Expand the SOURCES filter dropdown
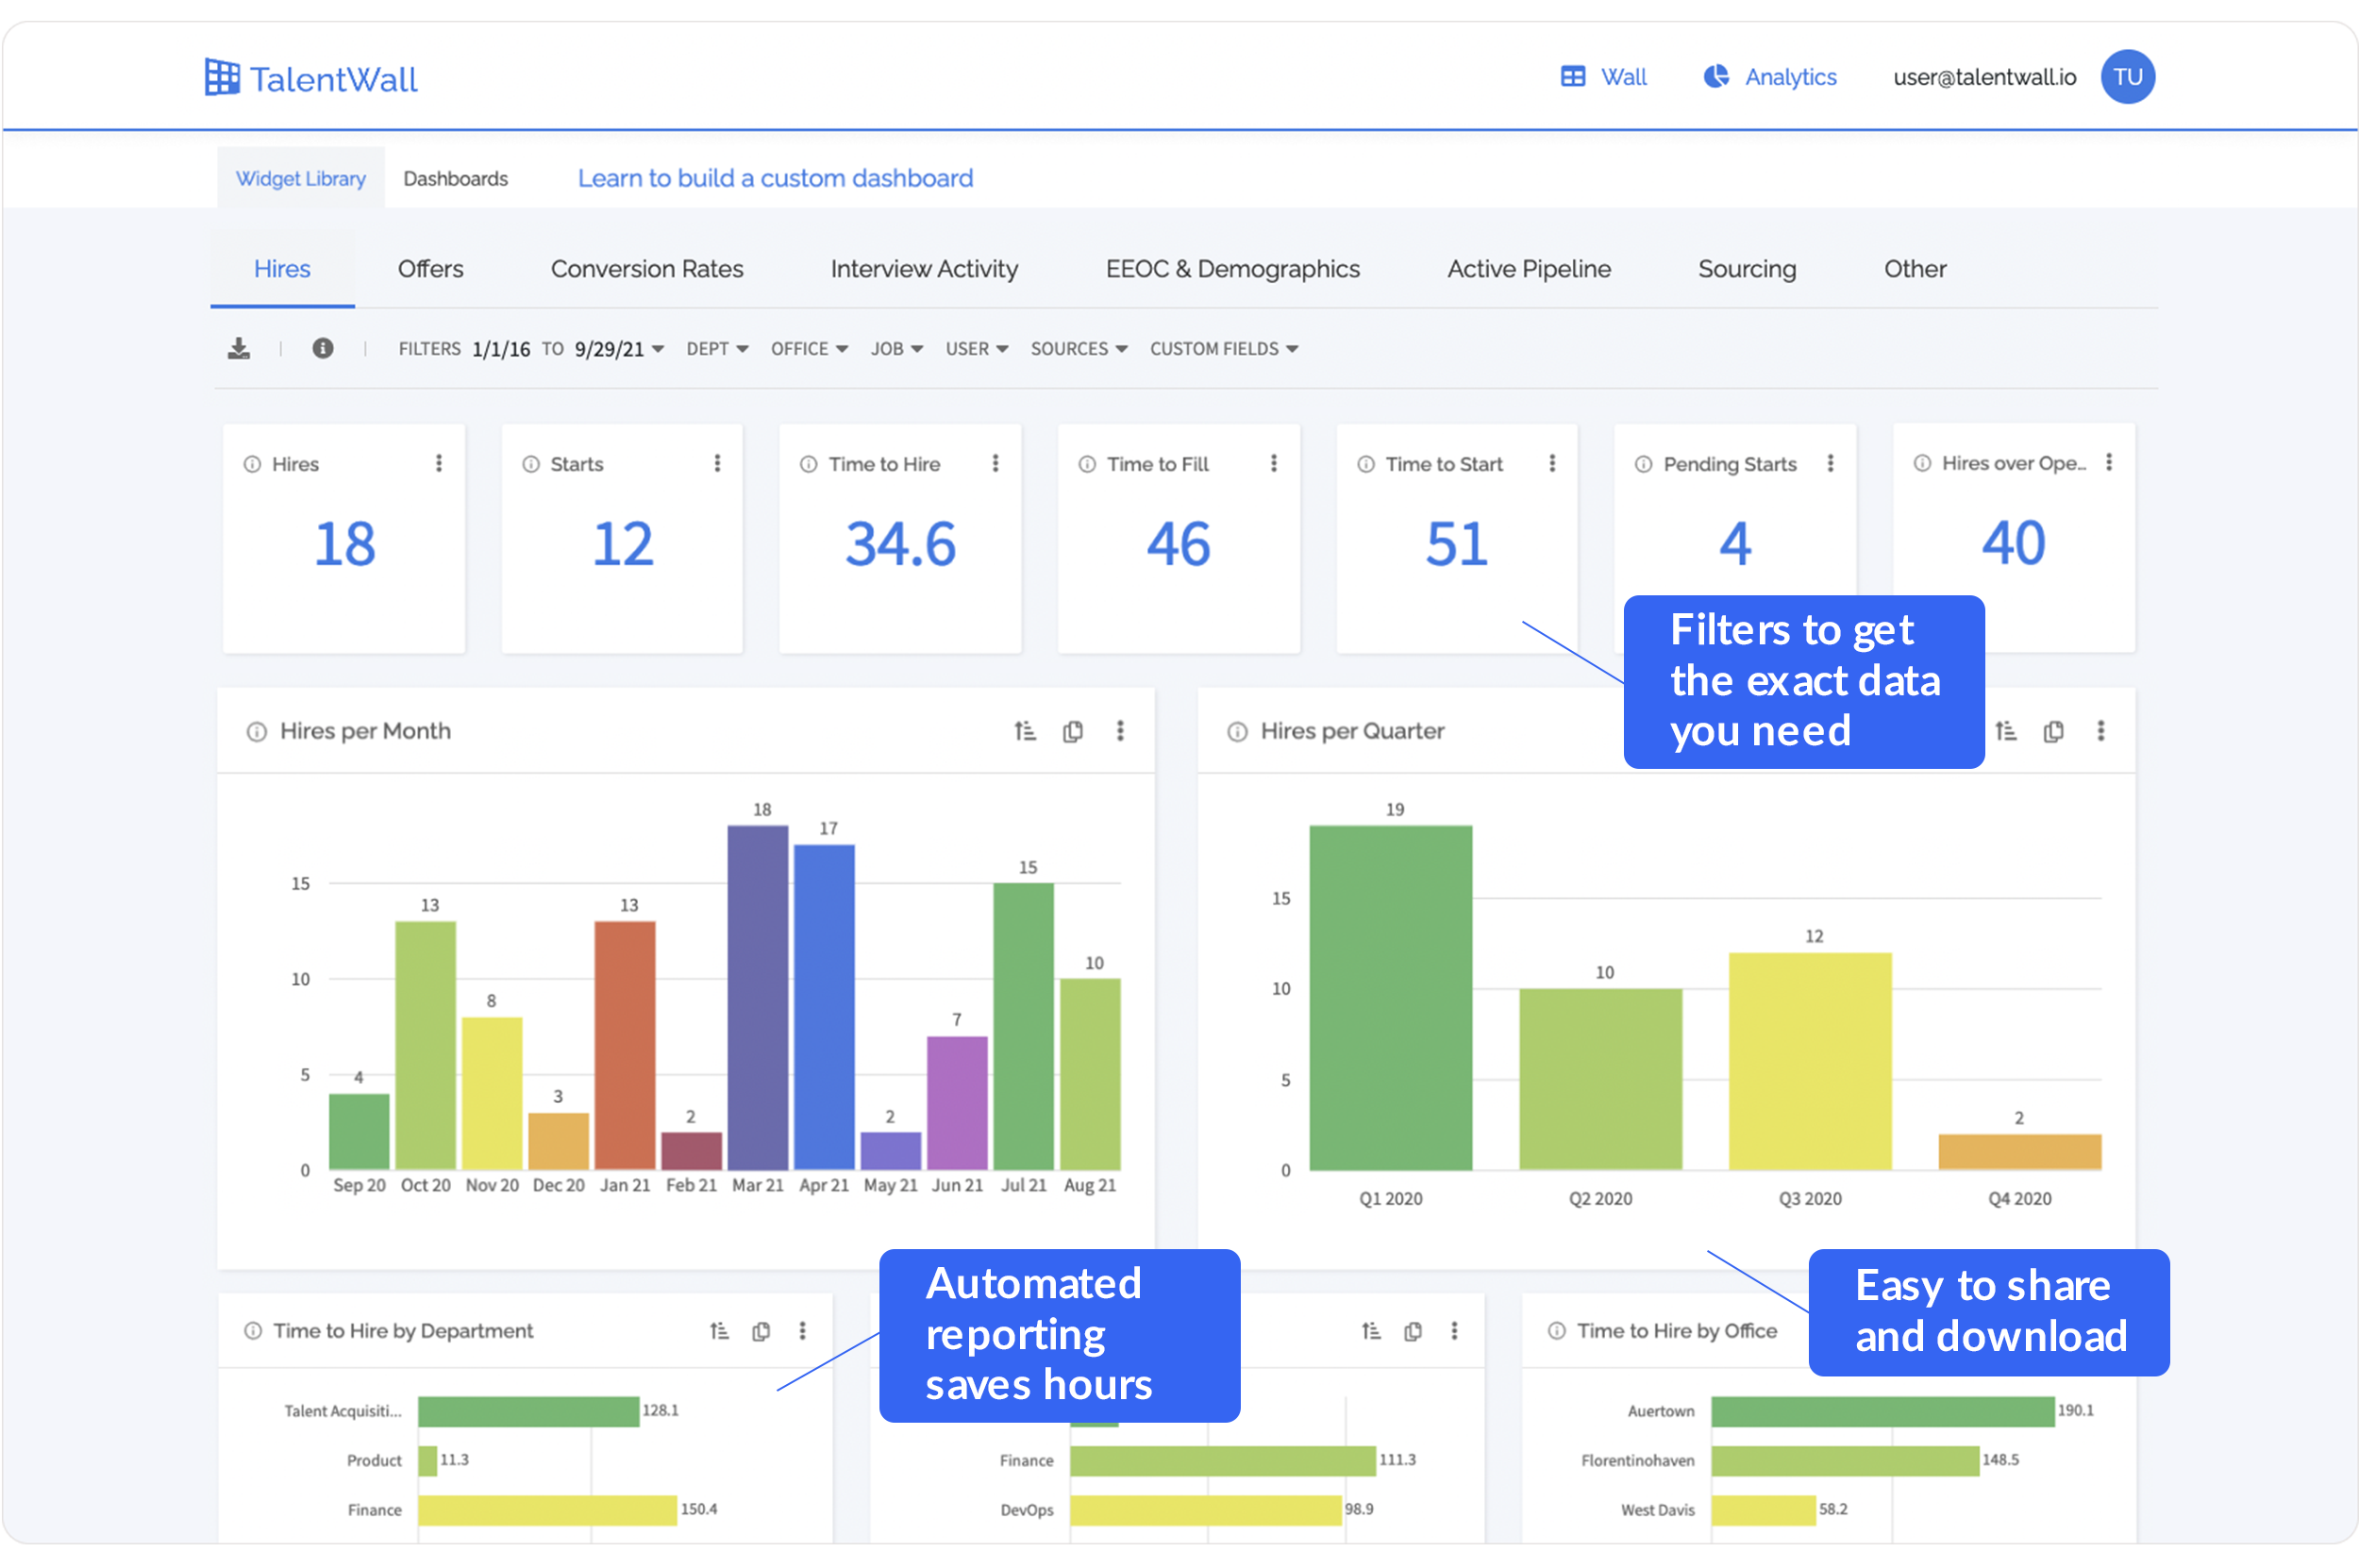Image resolution: width=2359 pixels, height=1568 pixels. 1079,349
